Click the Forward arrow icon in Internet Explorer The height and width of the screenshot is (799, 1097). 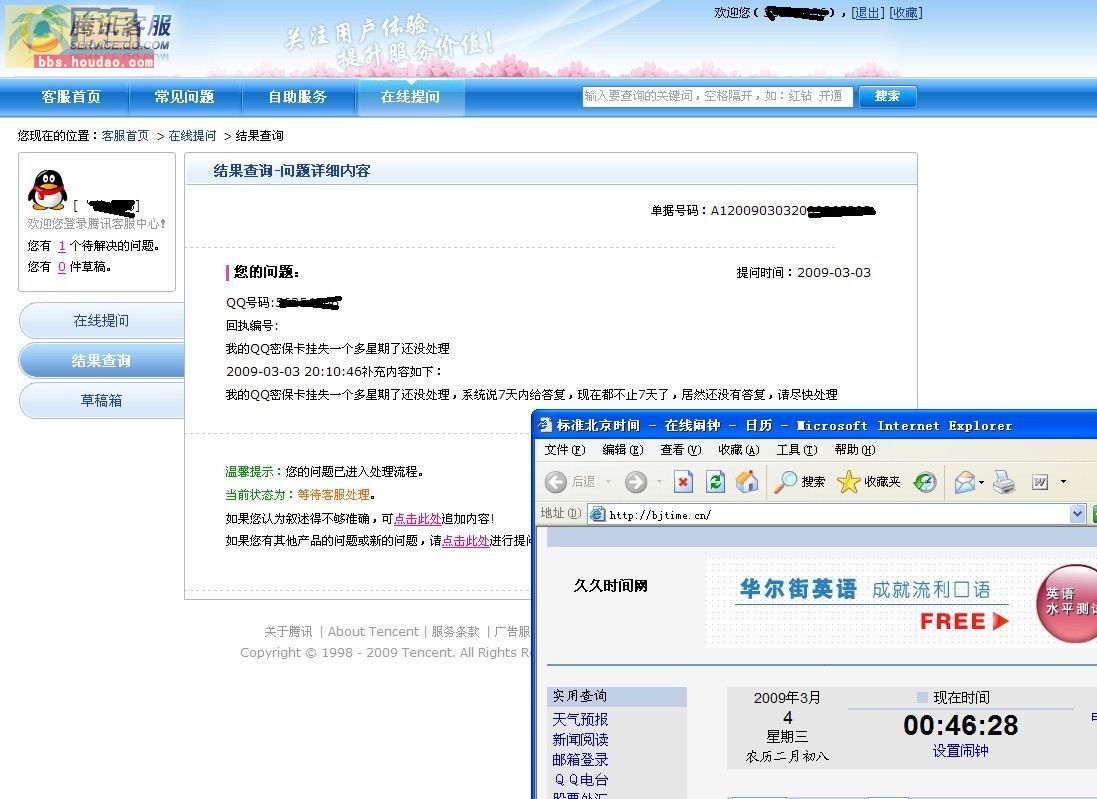[x=636, y=482]
